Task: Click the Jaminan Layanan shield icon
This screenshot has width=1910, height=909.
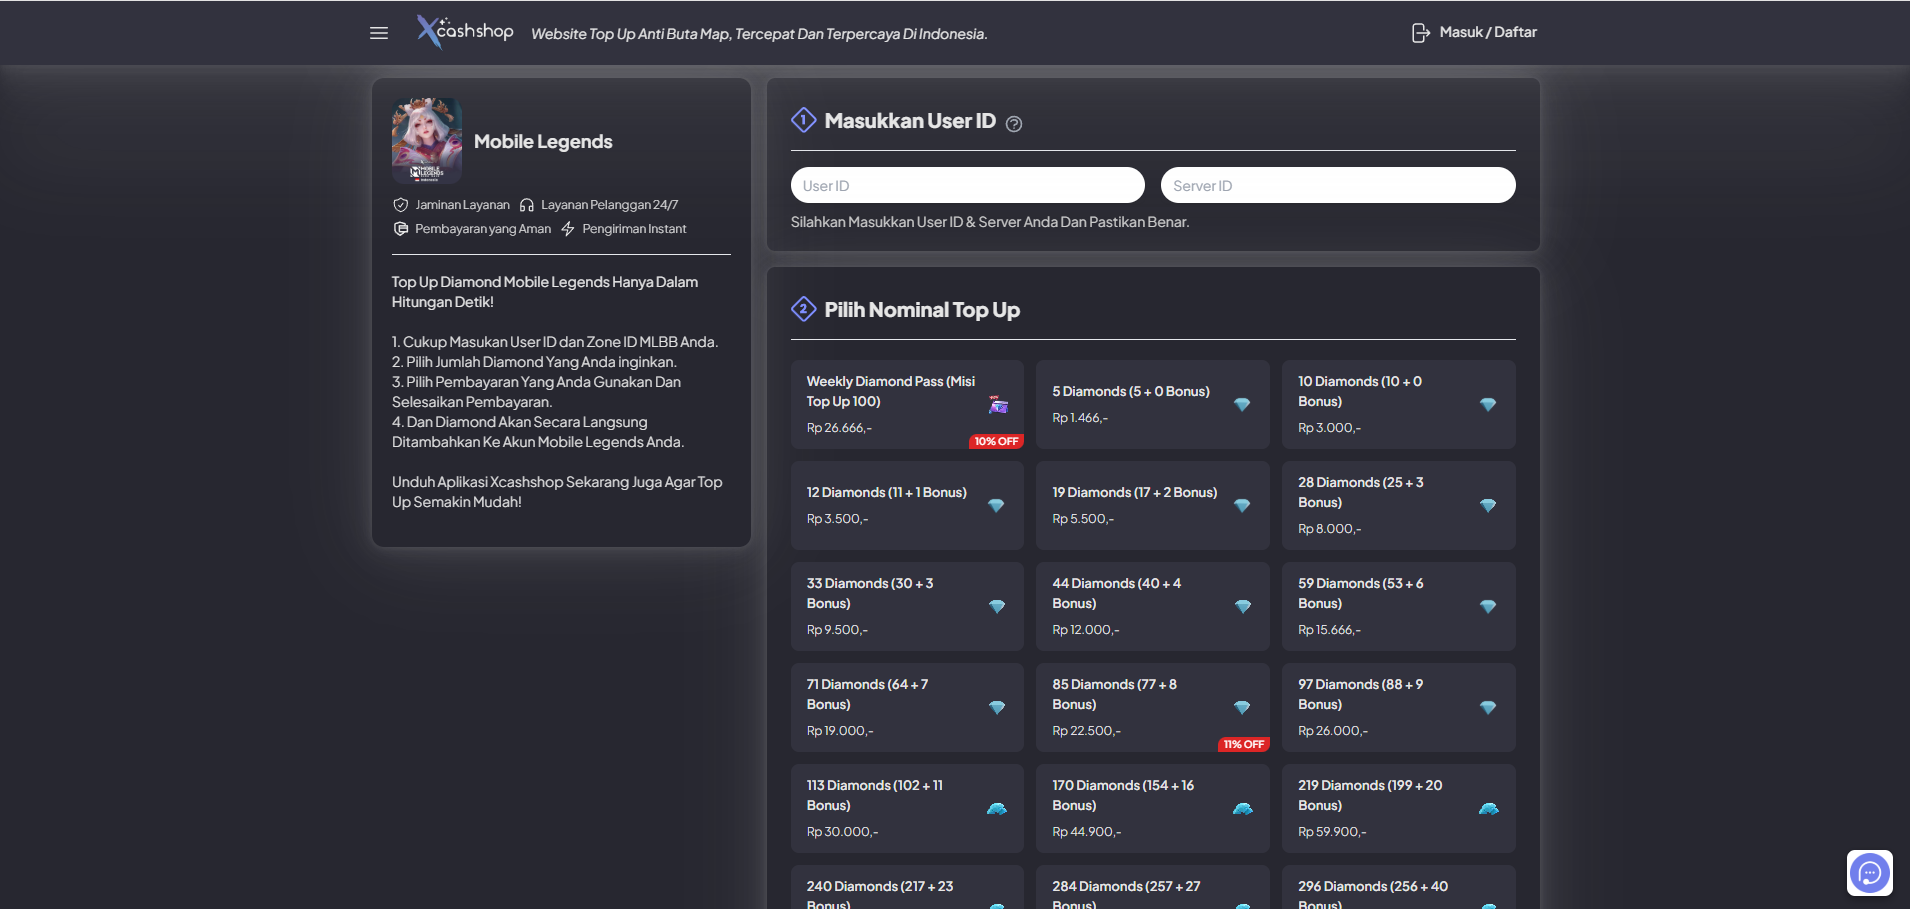Action: point(400,205)
